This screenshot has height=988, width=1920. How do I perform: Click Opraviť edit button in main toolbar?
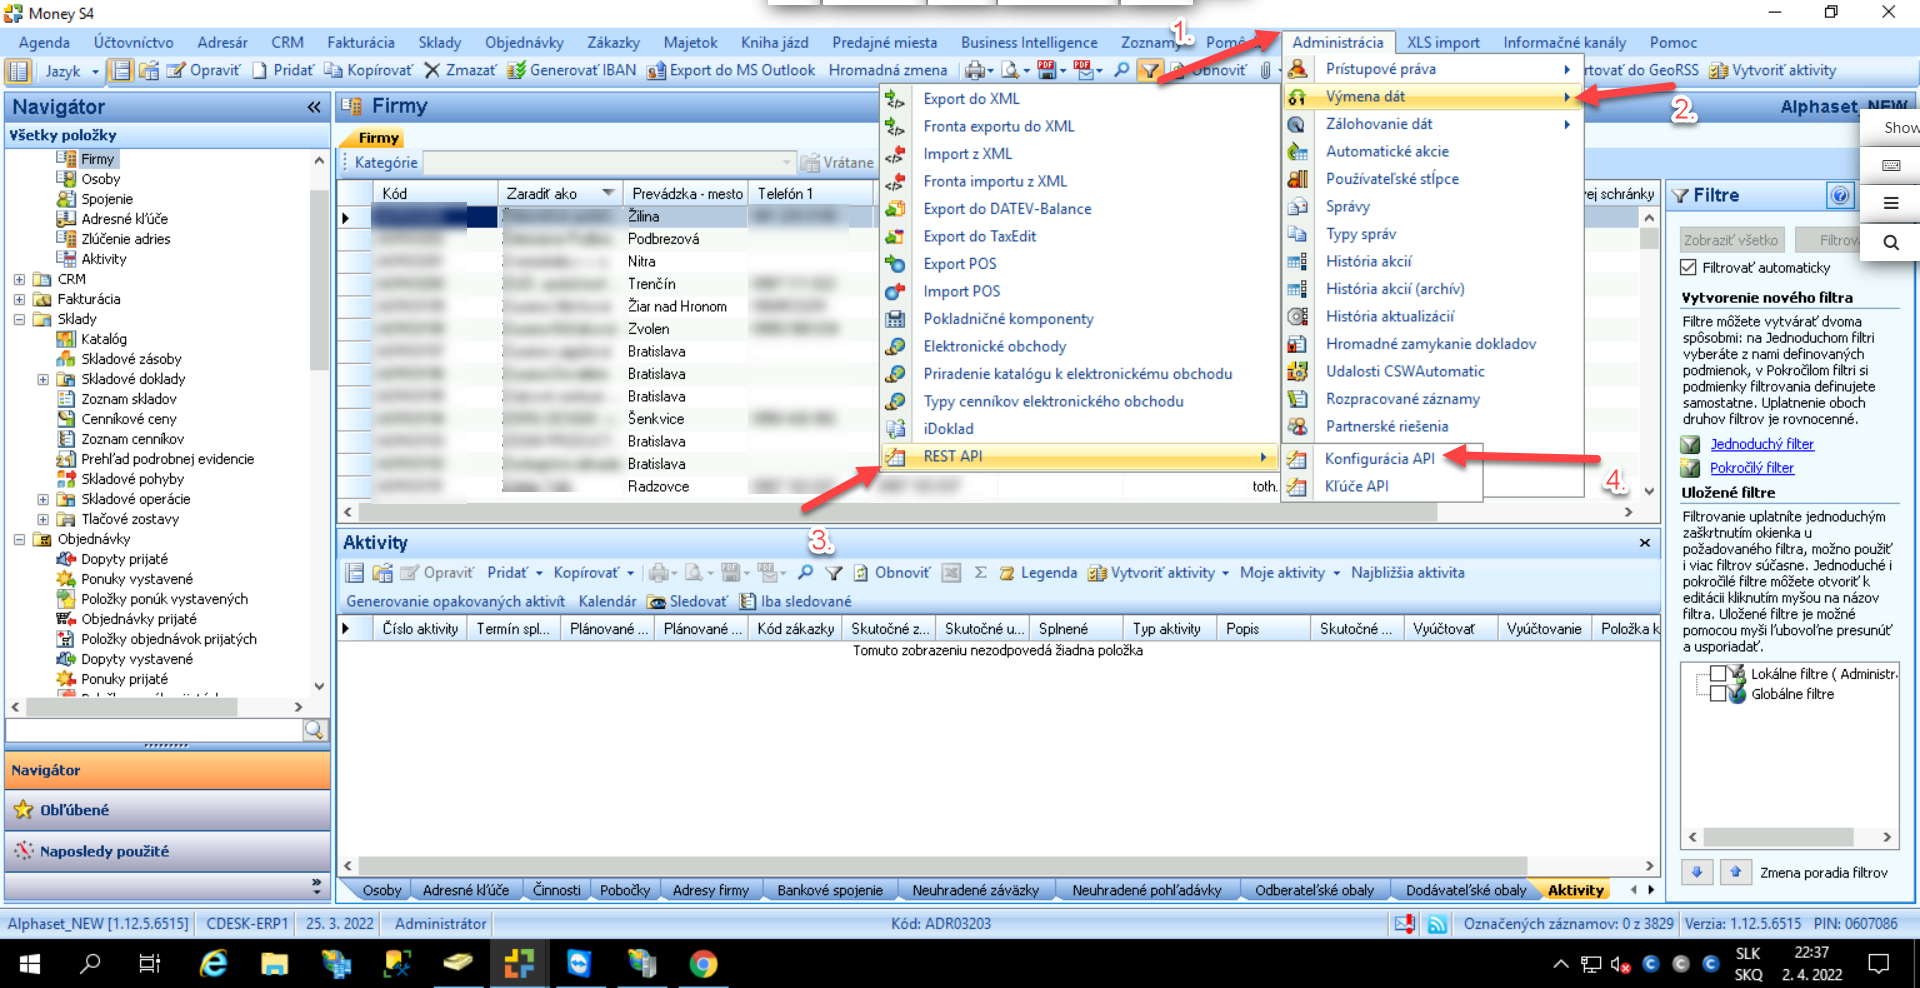pos(204,71)
